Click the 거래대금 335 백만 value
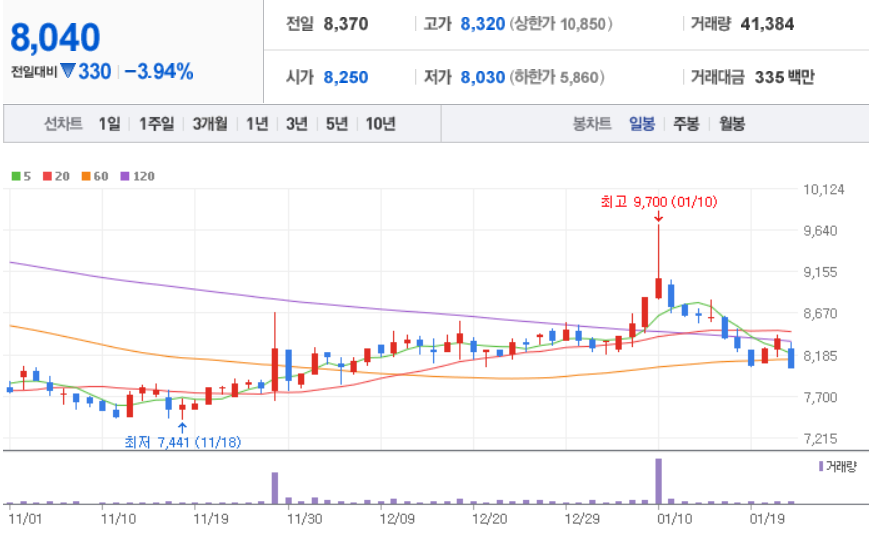The width and height of the screenshot is (869, 547). (784, 77)
